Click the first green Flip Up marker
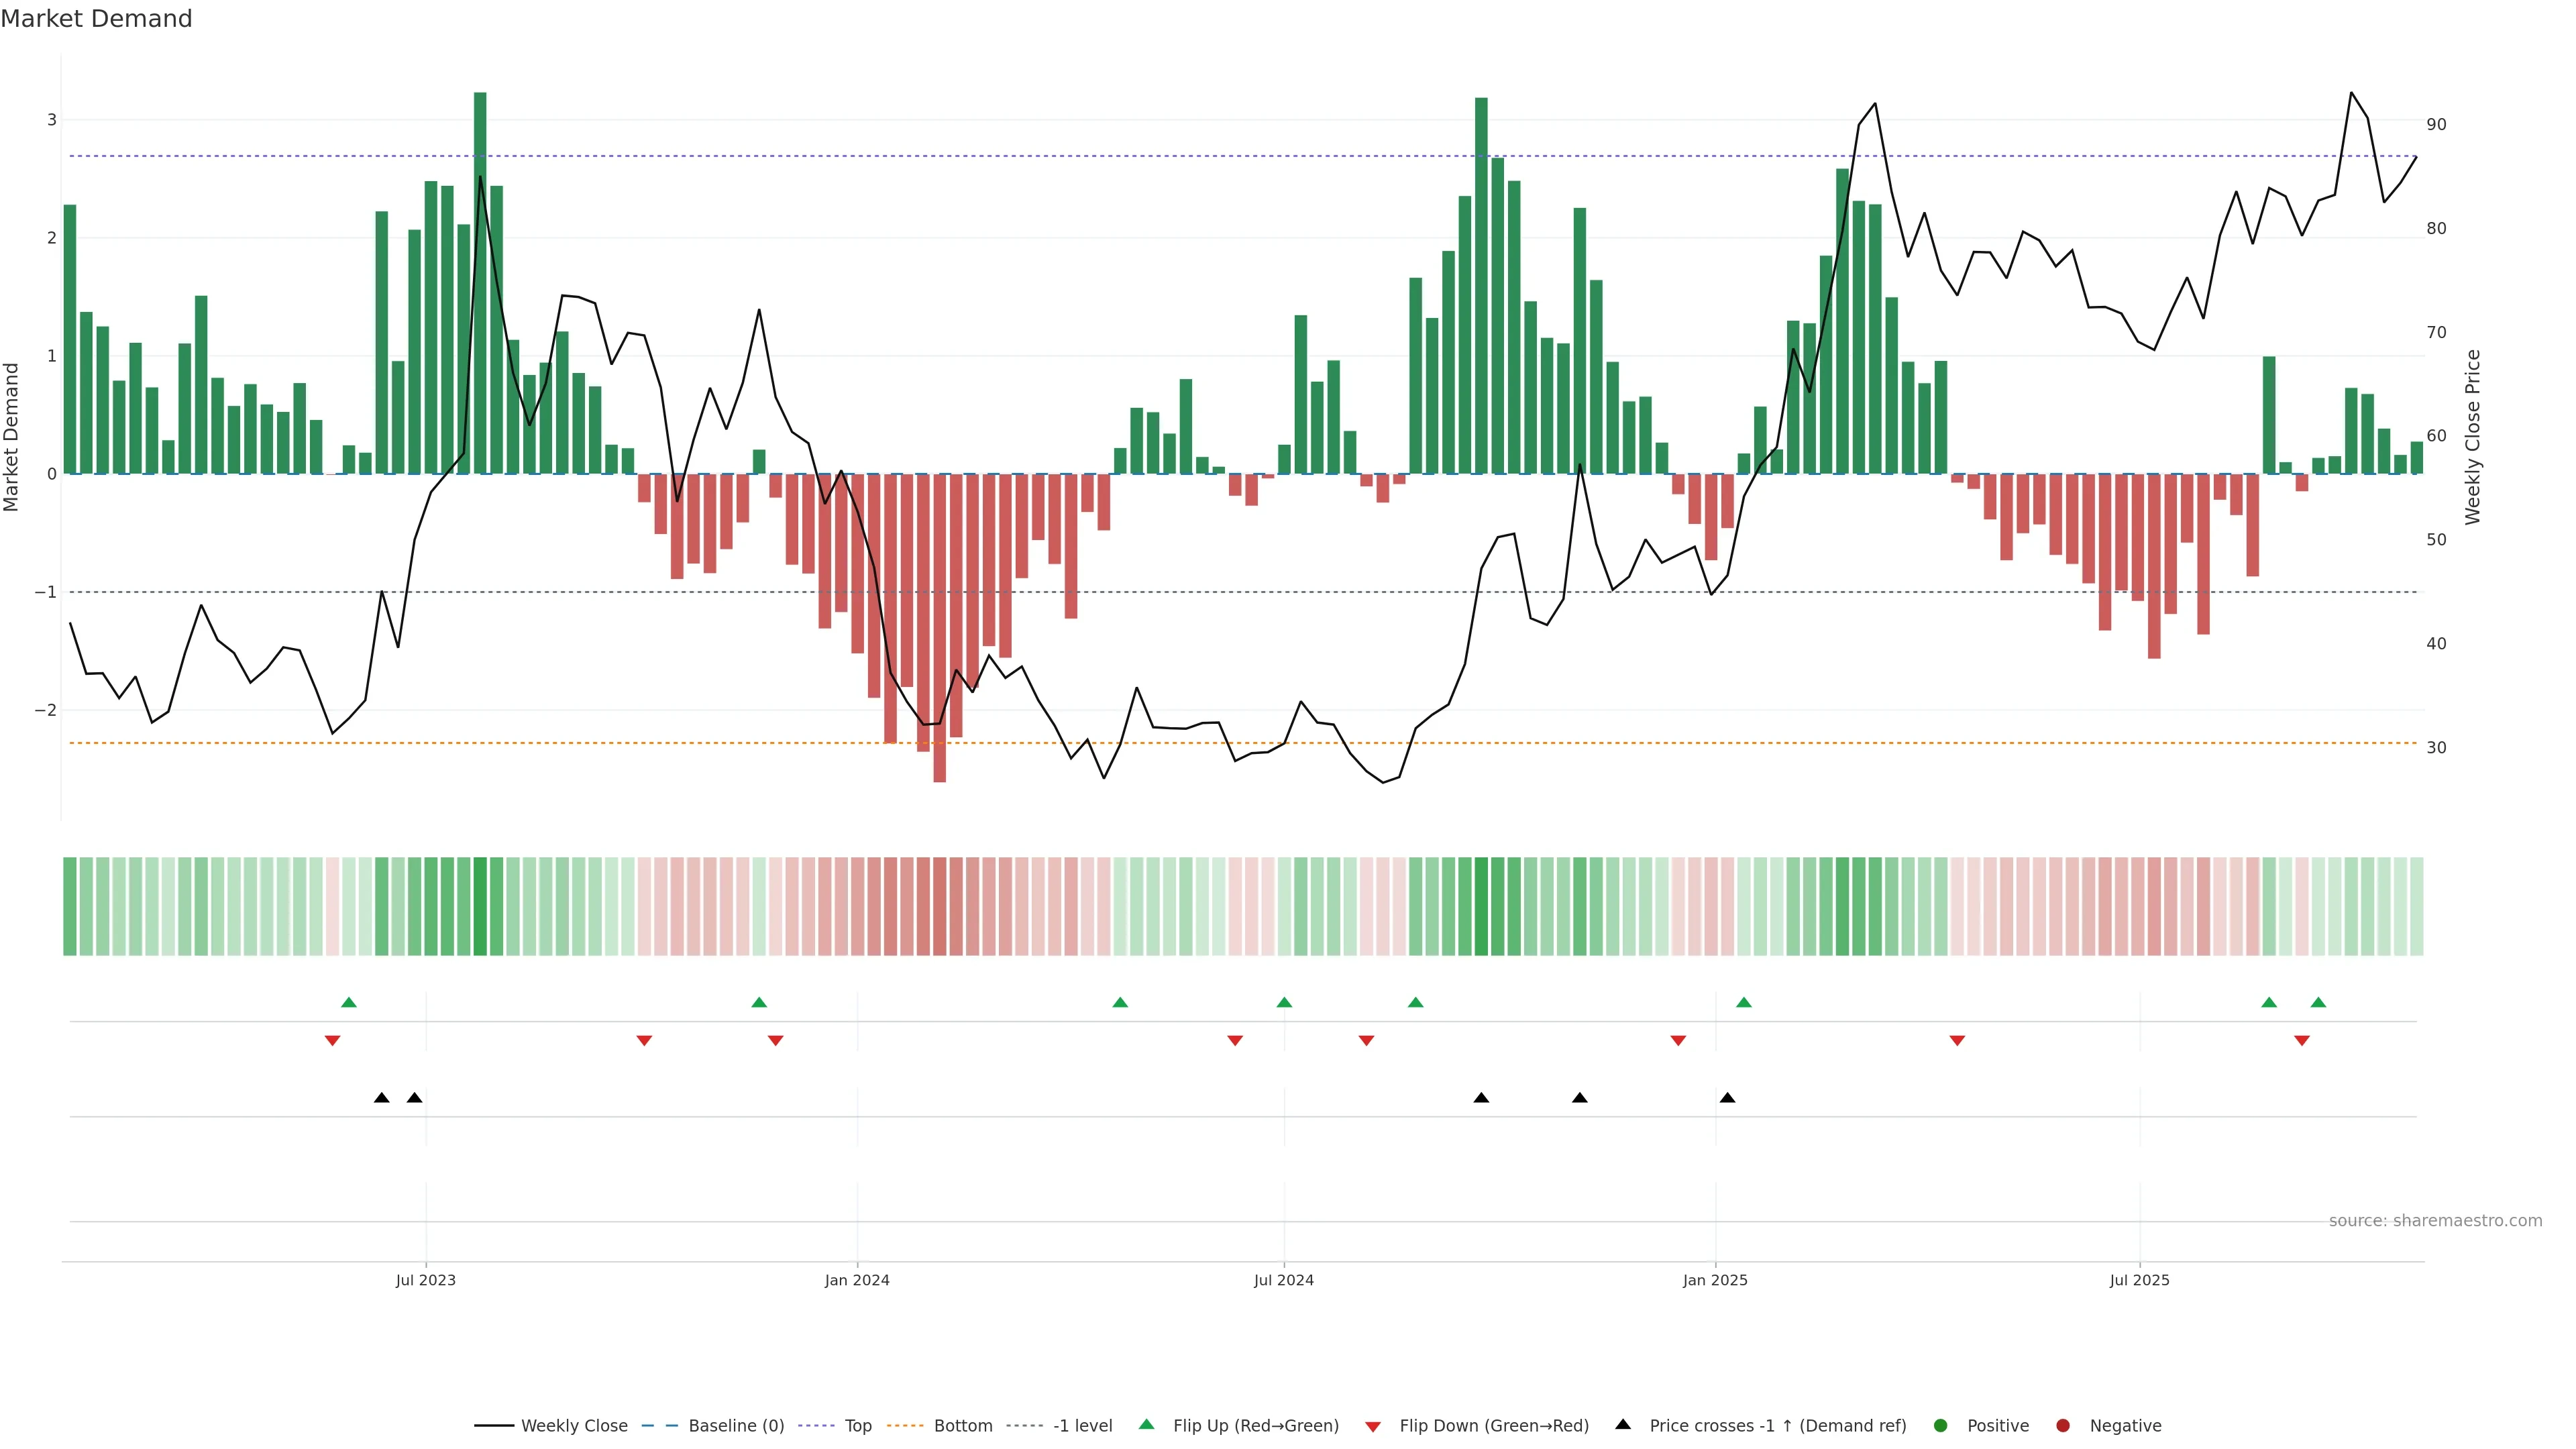The image size is (2576, 1449). click(349, 1002)
